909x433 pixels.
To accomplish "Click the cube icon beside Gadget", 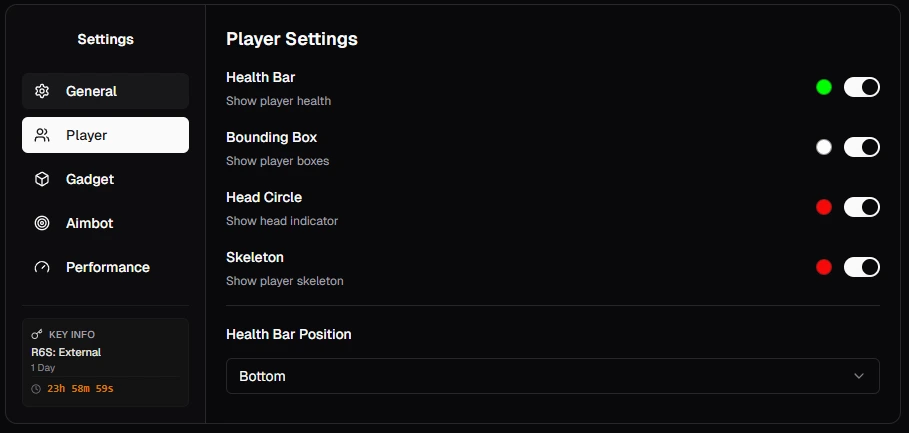I will 42,179.
